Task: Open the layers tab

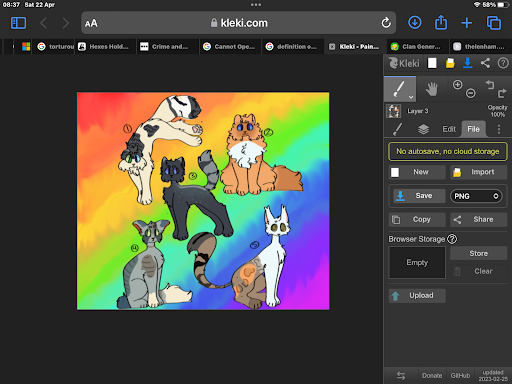Action: [x=423, y=129]
